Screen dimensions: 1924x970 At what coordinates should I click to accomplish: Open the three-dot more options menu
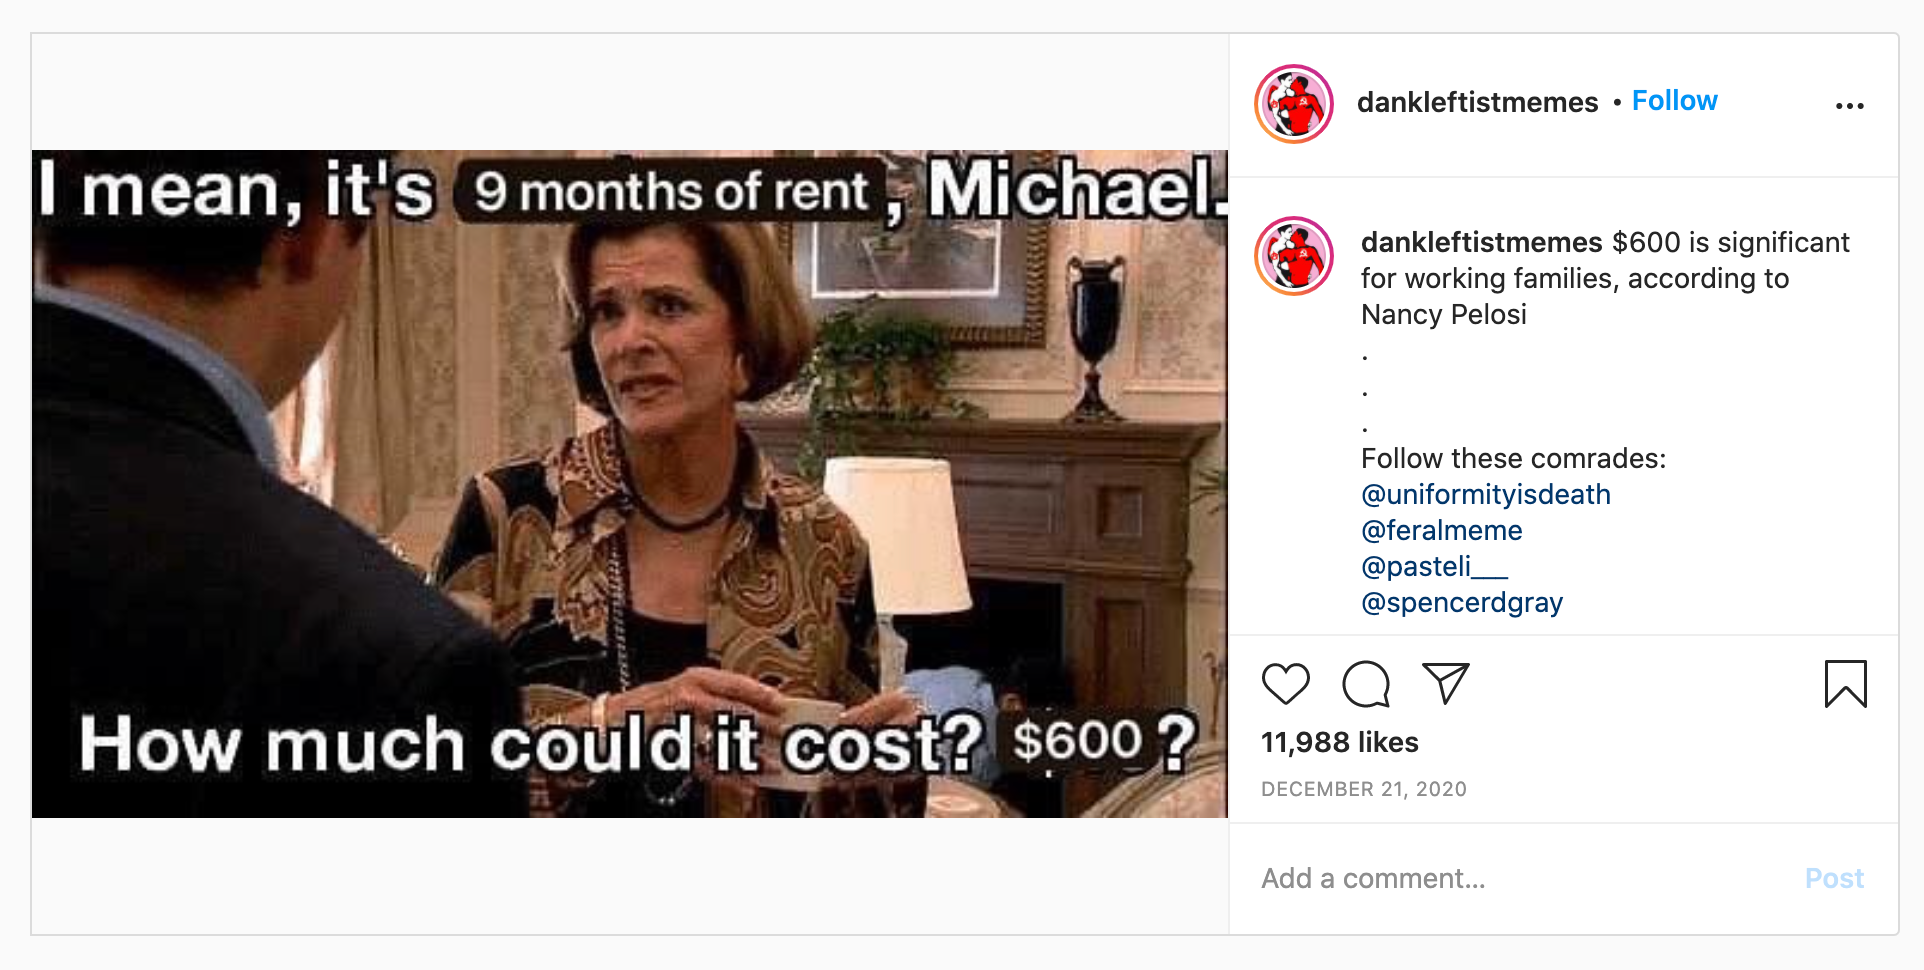(x=1849, y=105)
